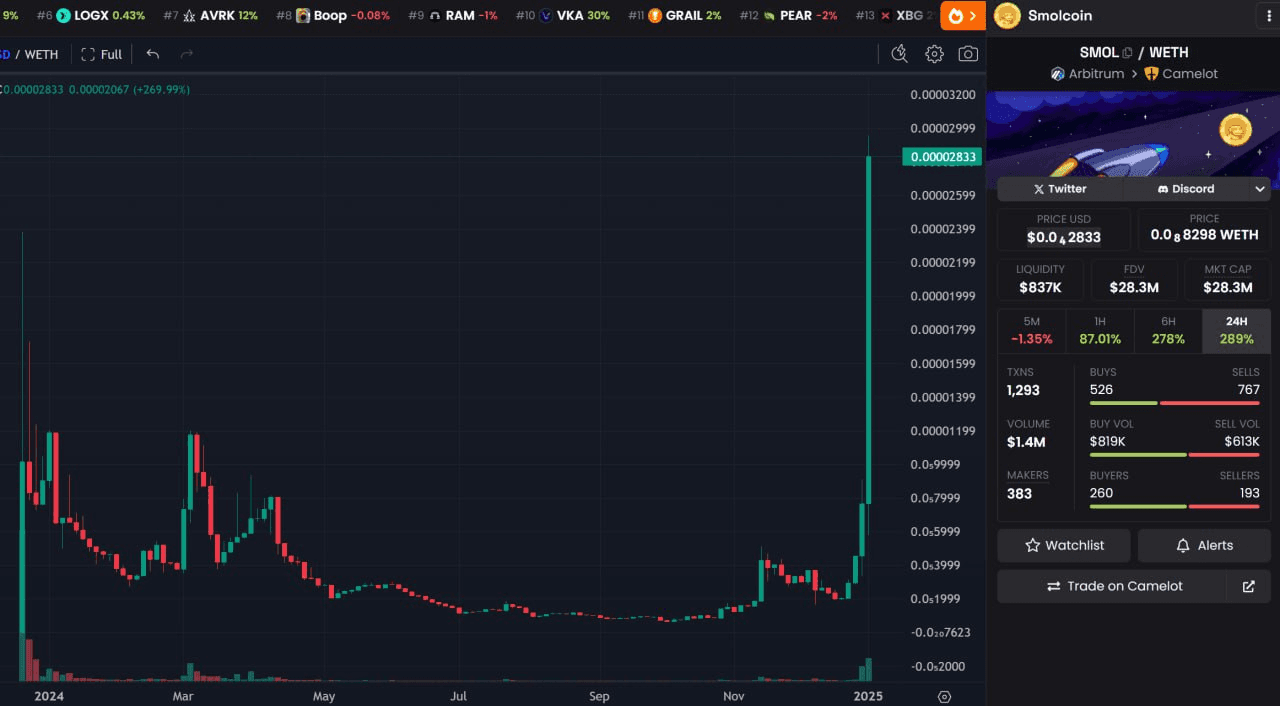The height and width of the screenshot is (706, 1280).
Task: Open trending token PEAR
Action: click(x=789, y=16)
